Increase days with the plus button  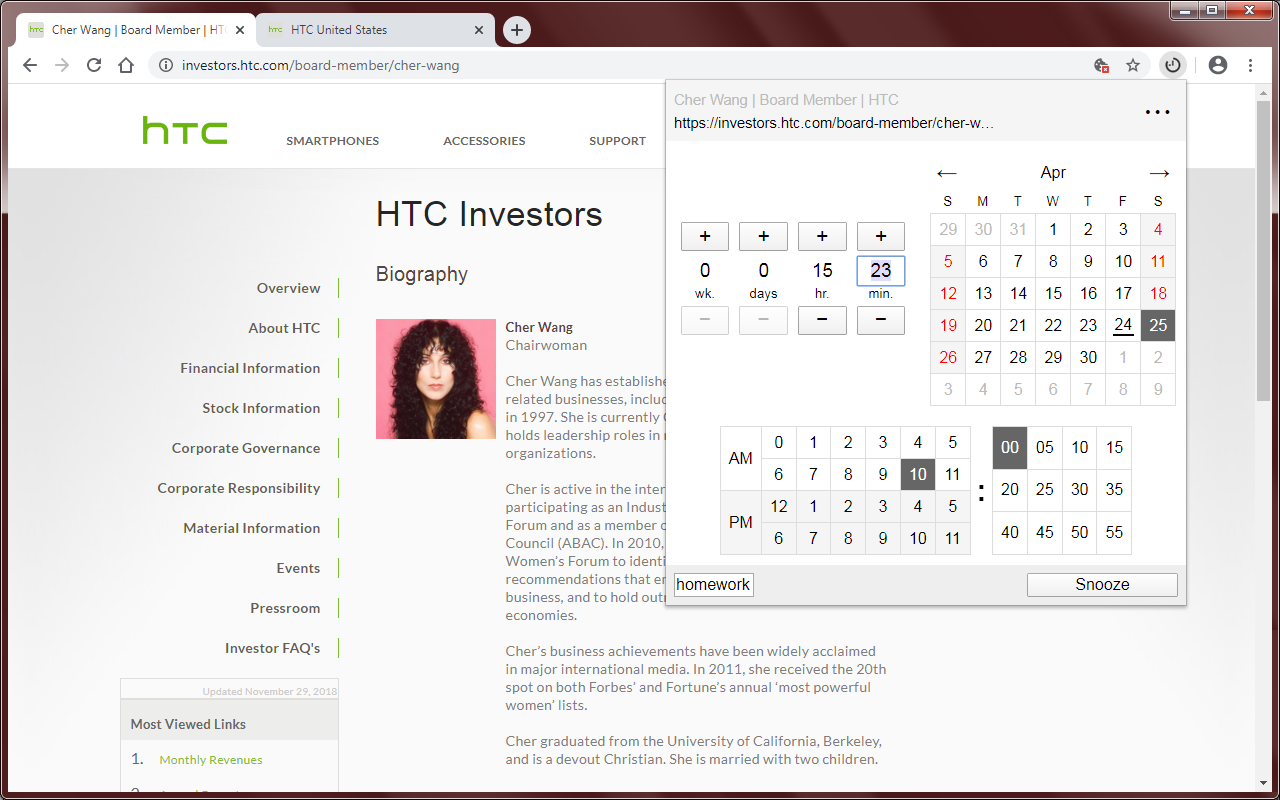[763, 237]
